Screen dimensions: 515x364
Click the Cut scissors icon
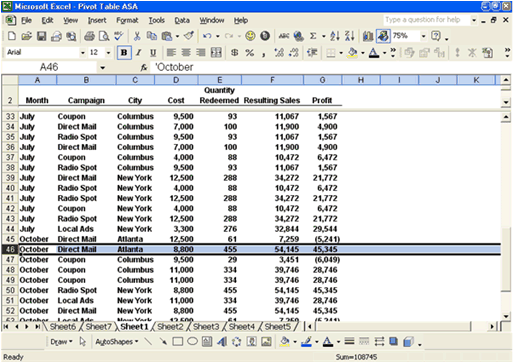(137, 36)
